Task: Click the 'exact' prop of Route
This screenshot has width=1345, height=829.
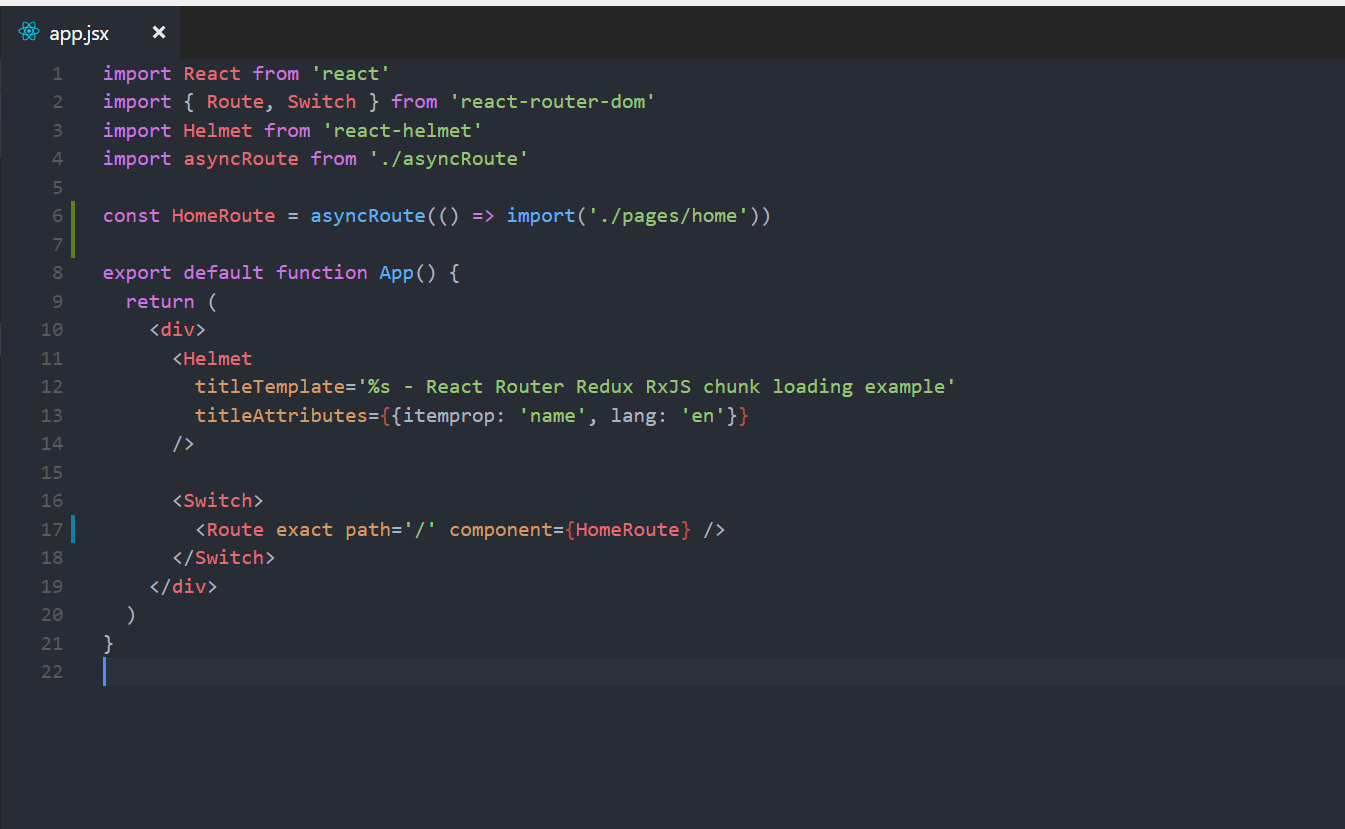Action: (x=304, y=530)
